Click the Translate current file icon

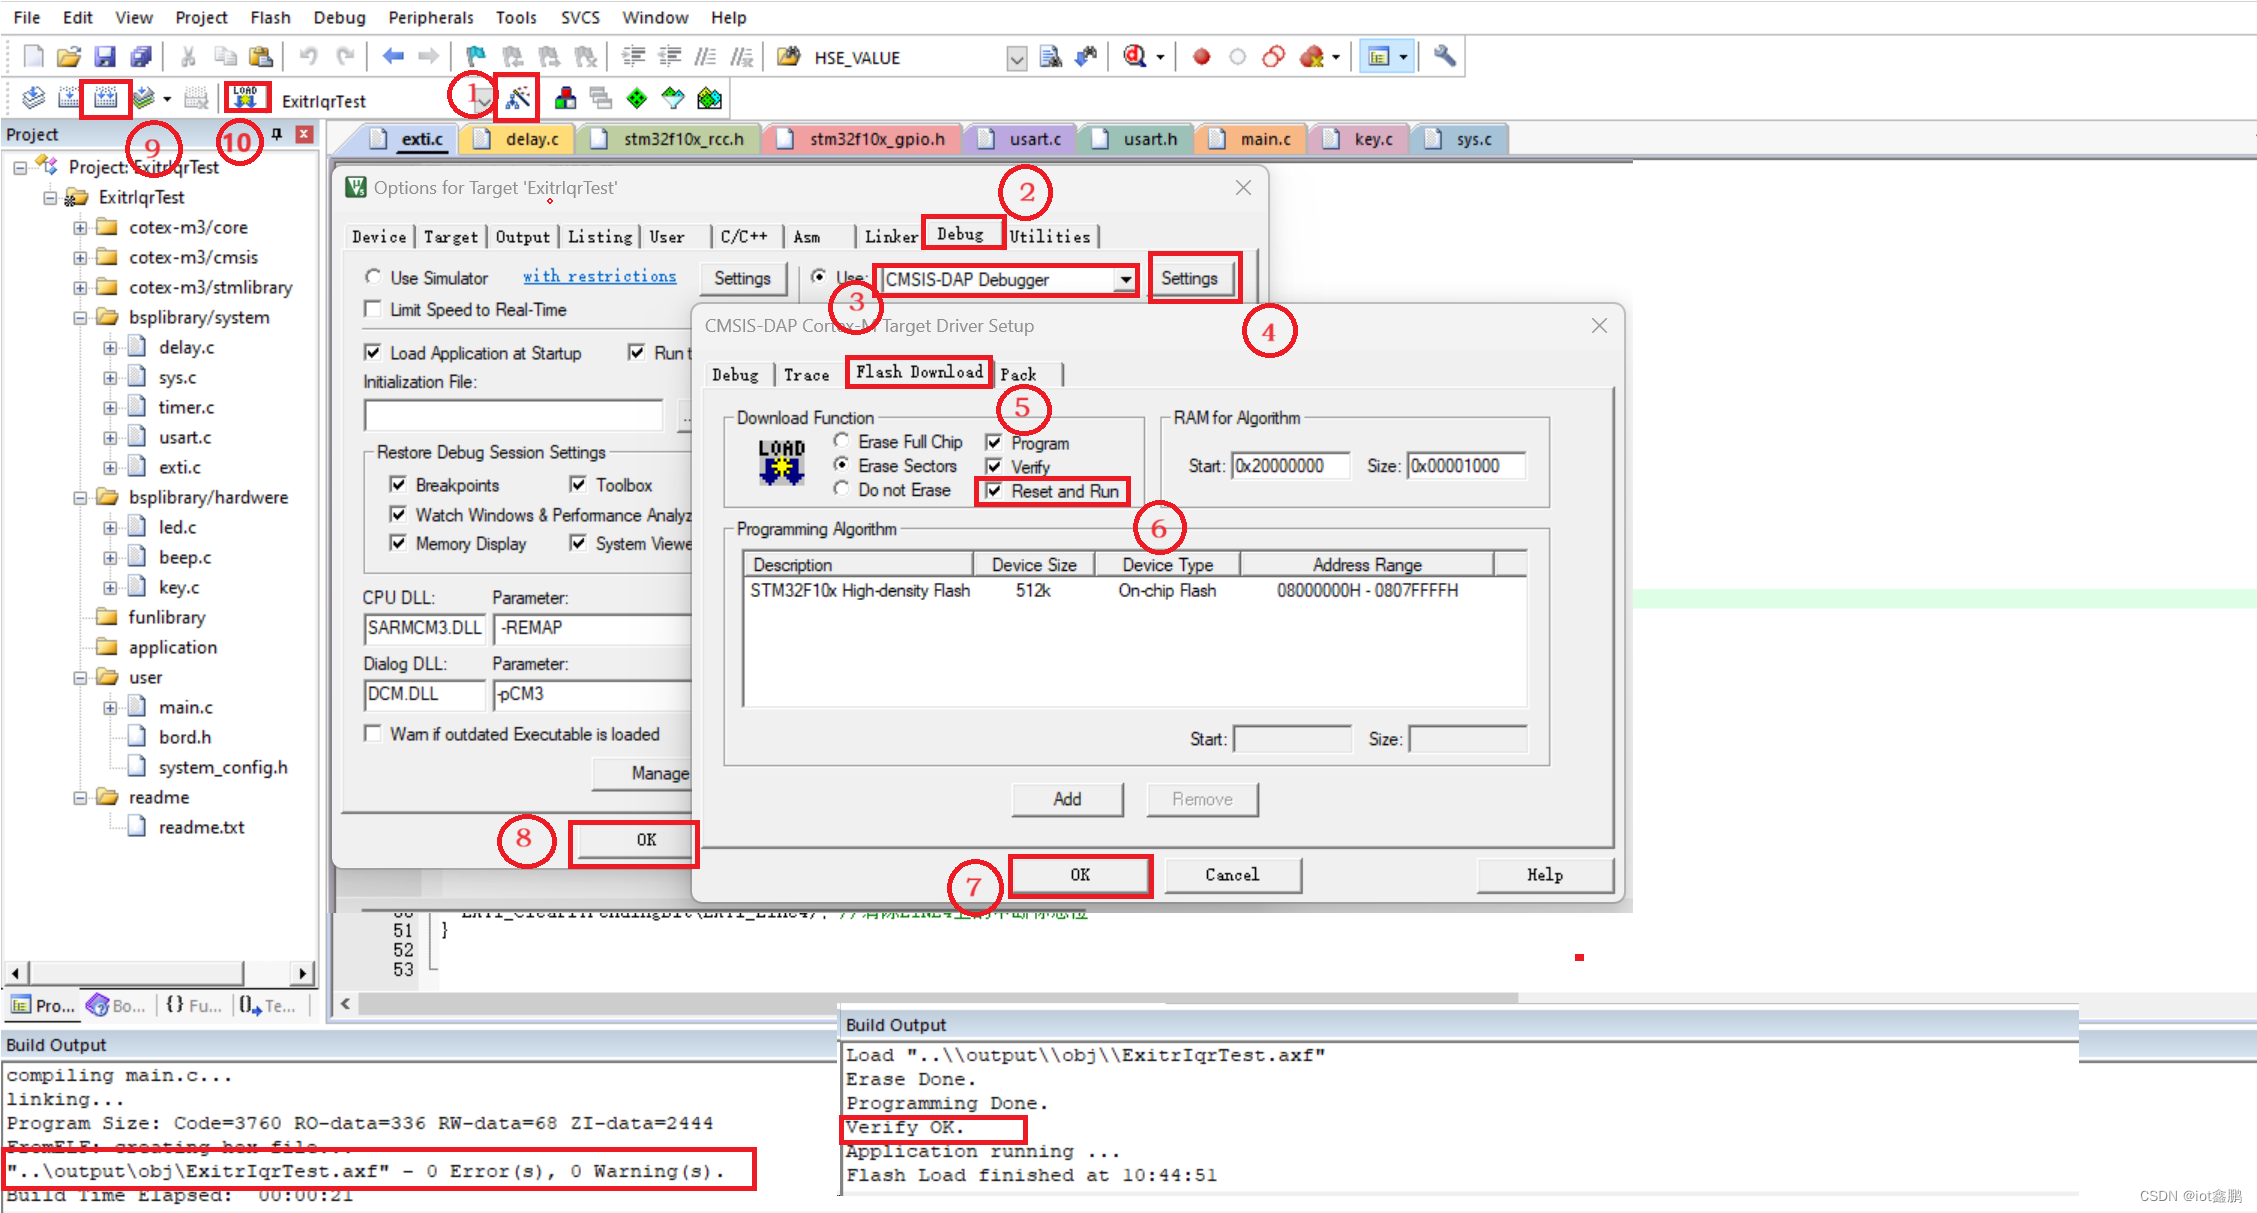pyautogui.click(x=33, y=98)
